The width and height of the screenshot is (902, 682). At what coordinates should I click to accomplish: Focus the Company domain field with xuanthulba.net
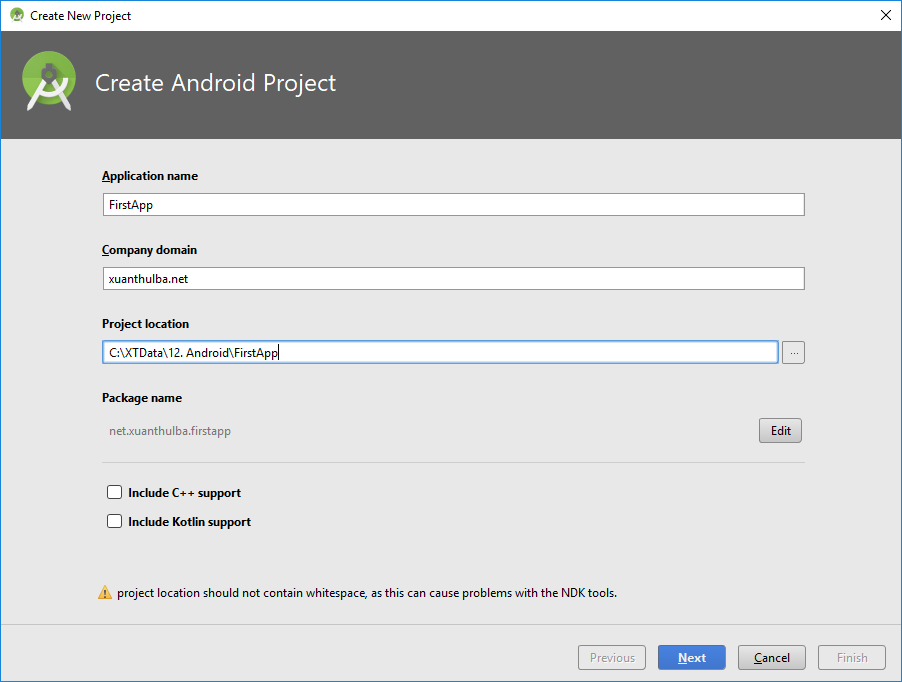coord(453,279)
